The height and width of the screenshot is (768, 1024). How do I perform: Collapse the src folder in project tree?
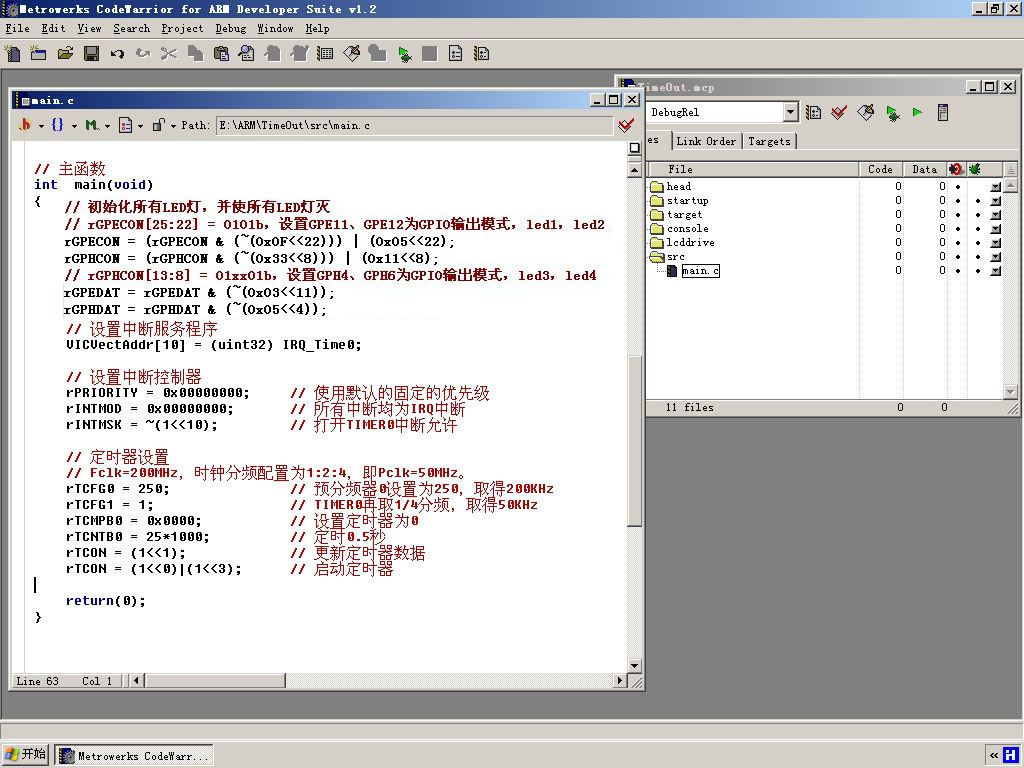(x=657, y=257)
